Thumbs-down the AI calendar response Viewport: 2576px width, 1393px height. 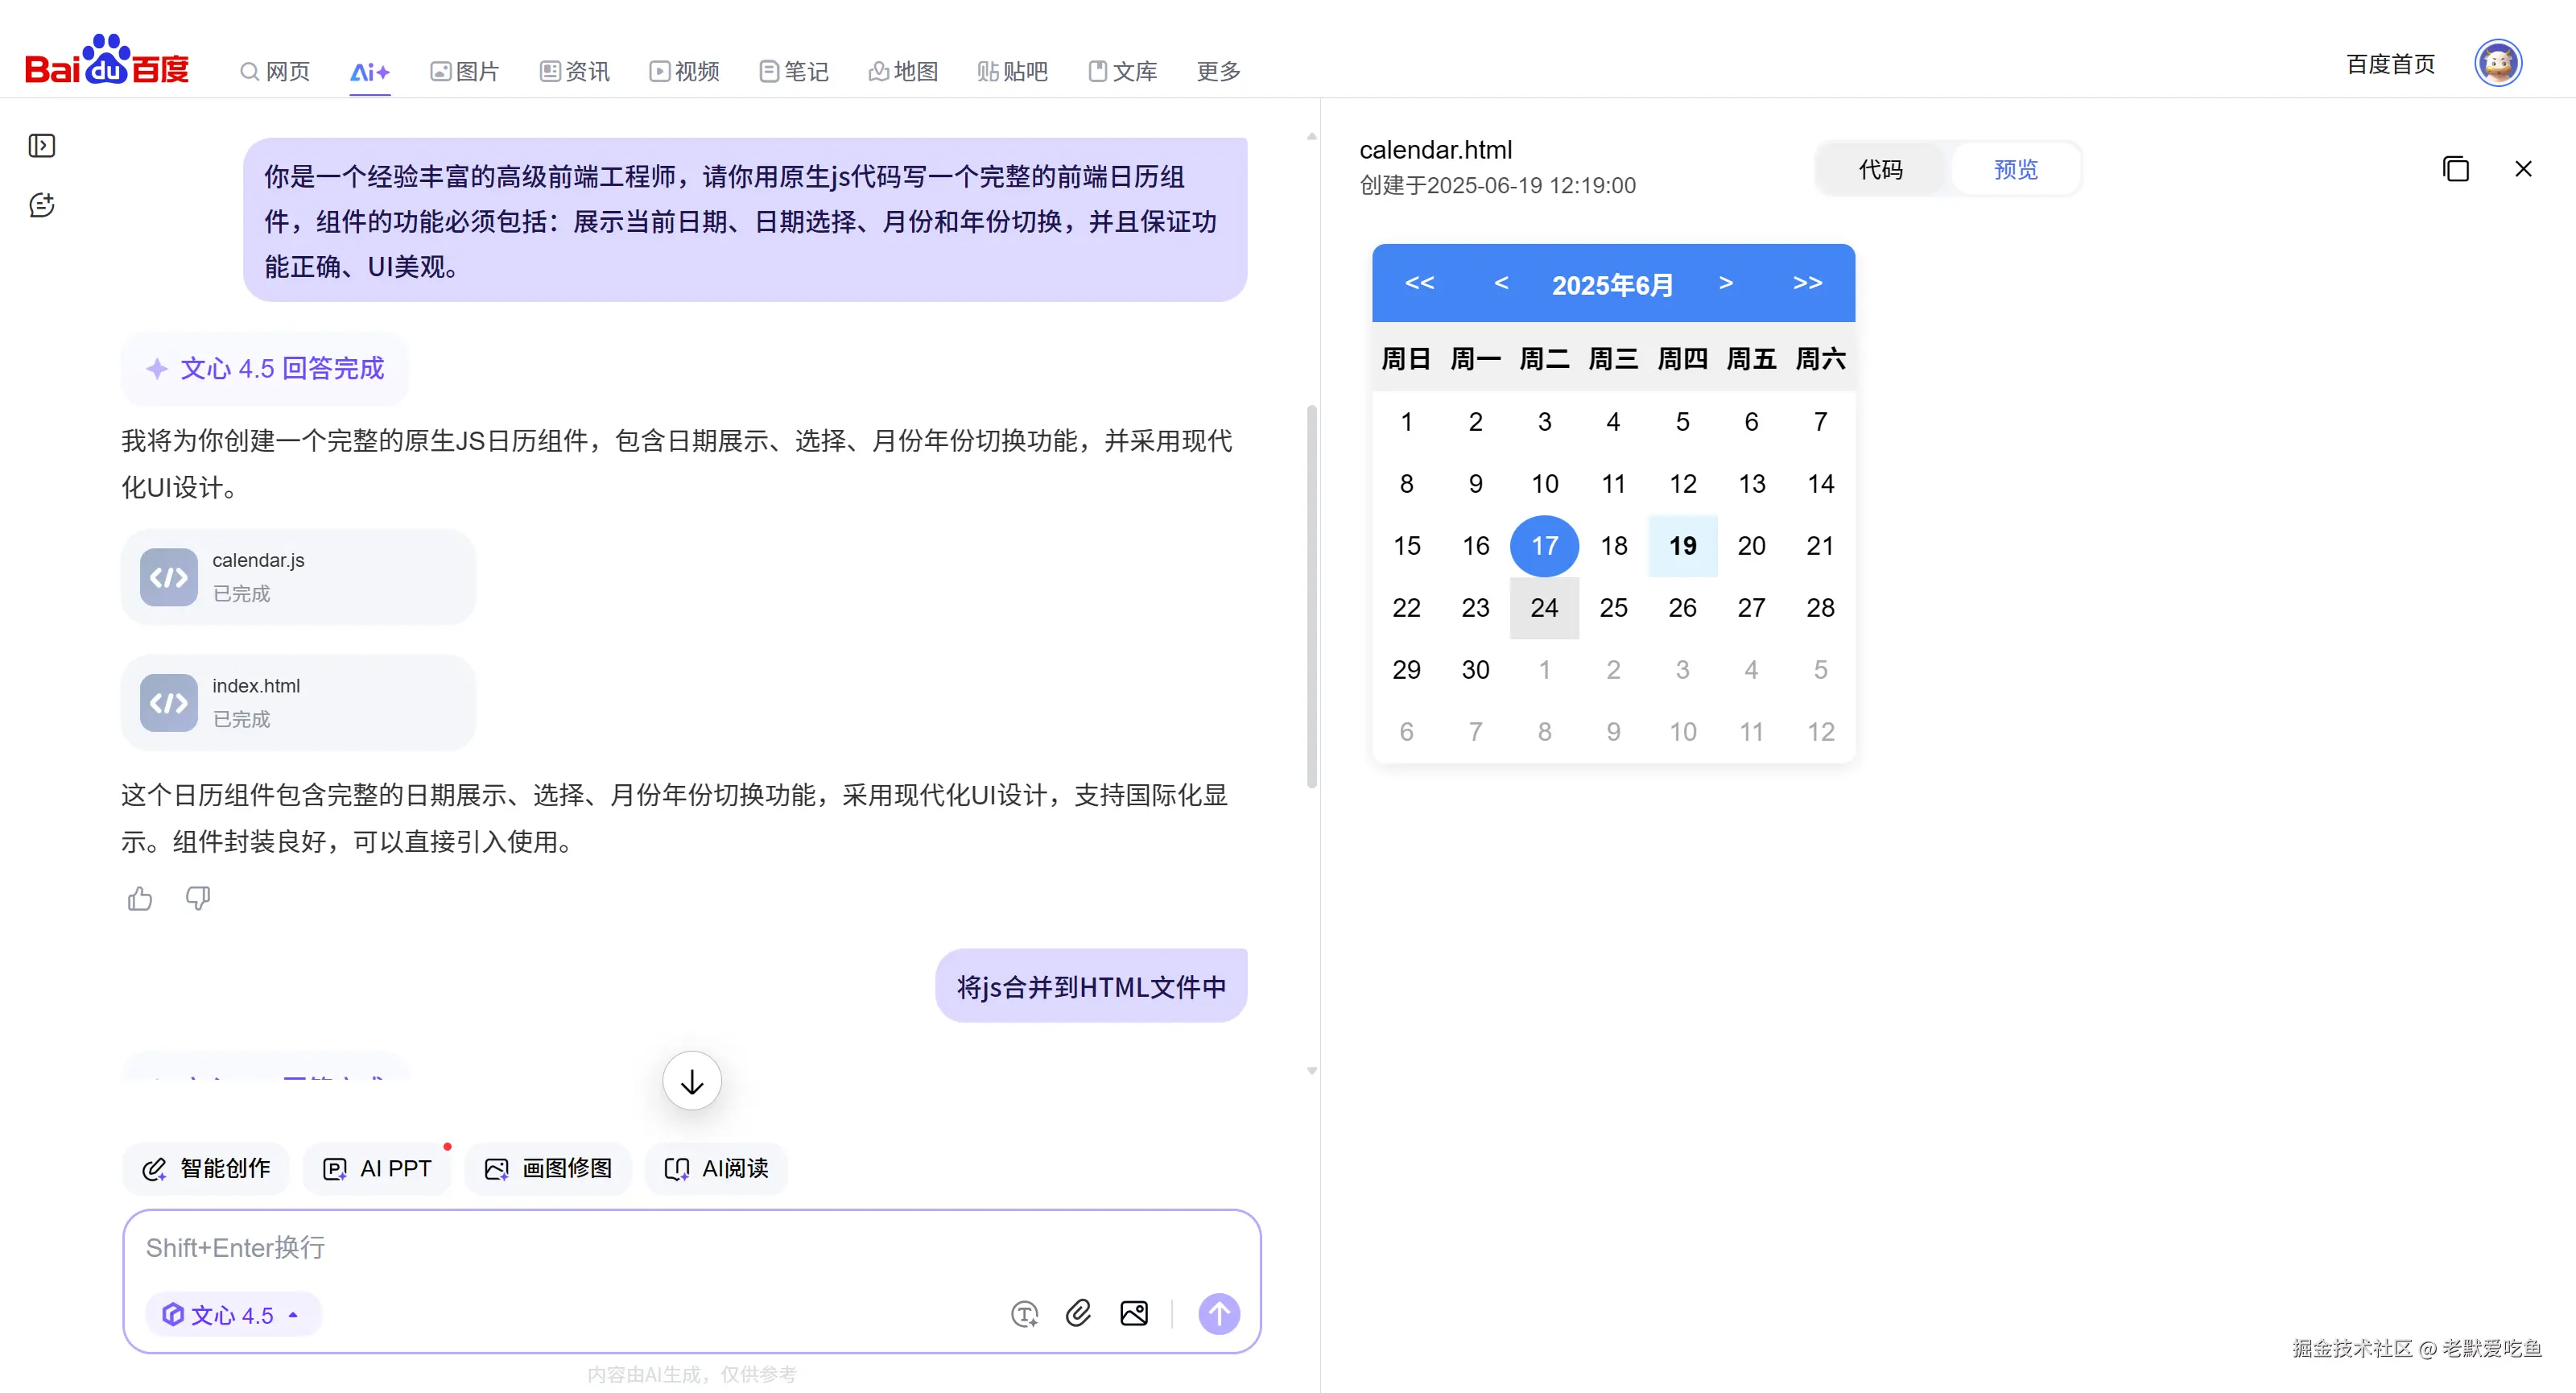pyautogui.click(x=197, y=898)
